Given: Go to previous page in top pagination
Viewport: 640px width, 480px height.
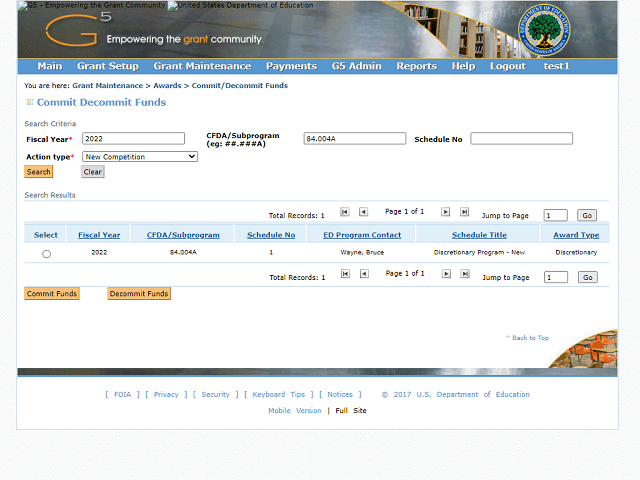Looking at the screenshot, I should (363, 212).
